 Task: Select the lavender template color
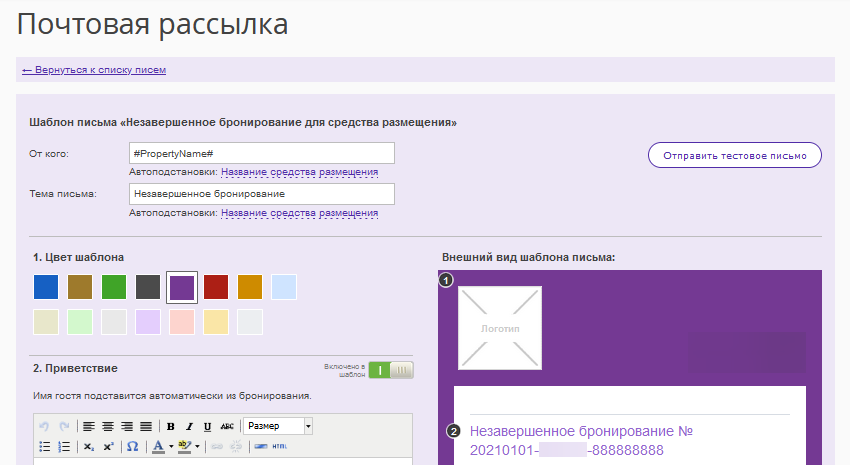(148, 322)
